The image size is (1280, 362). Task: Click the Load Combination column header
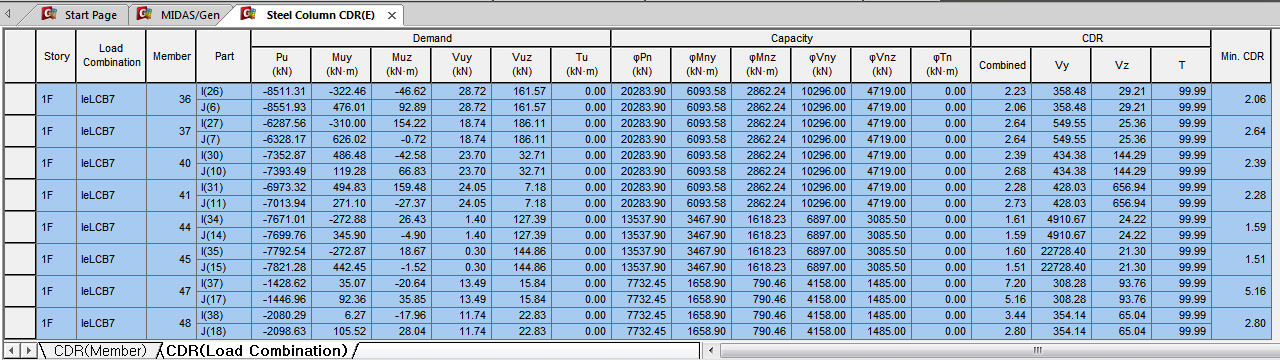(x=111, y=56)
